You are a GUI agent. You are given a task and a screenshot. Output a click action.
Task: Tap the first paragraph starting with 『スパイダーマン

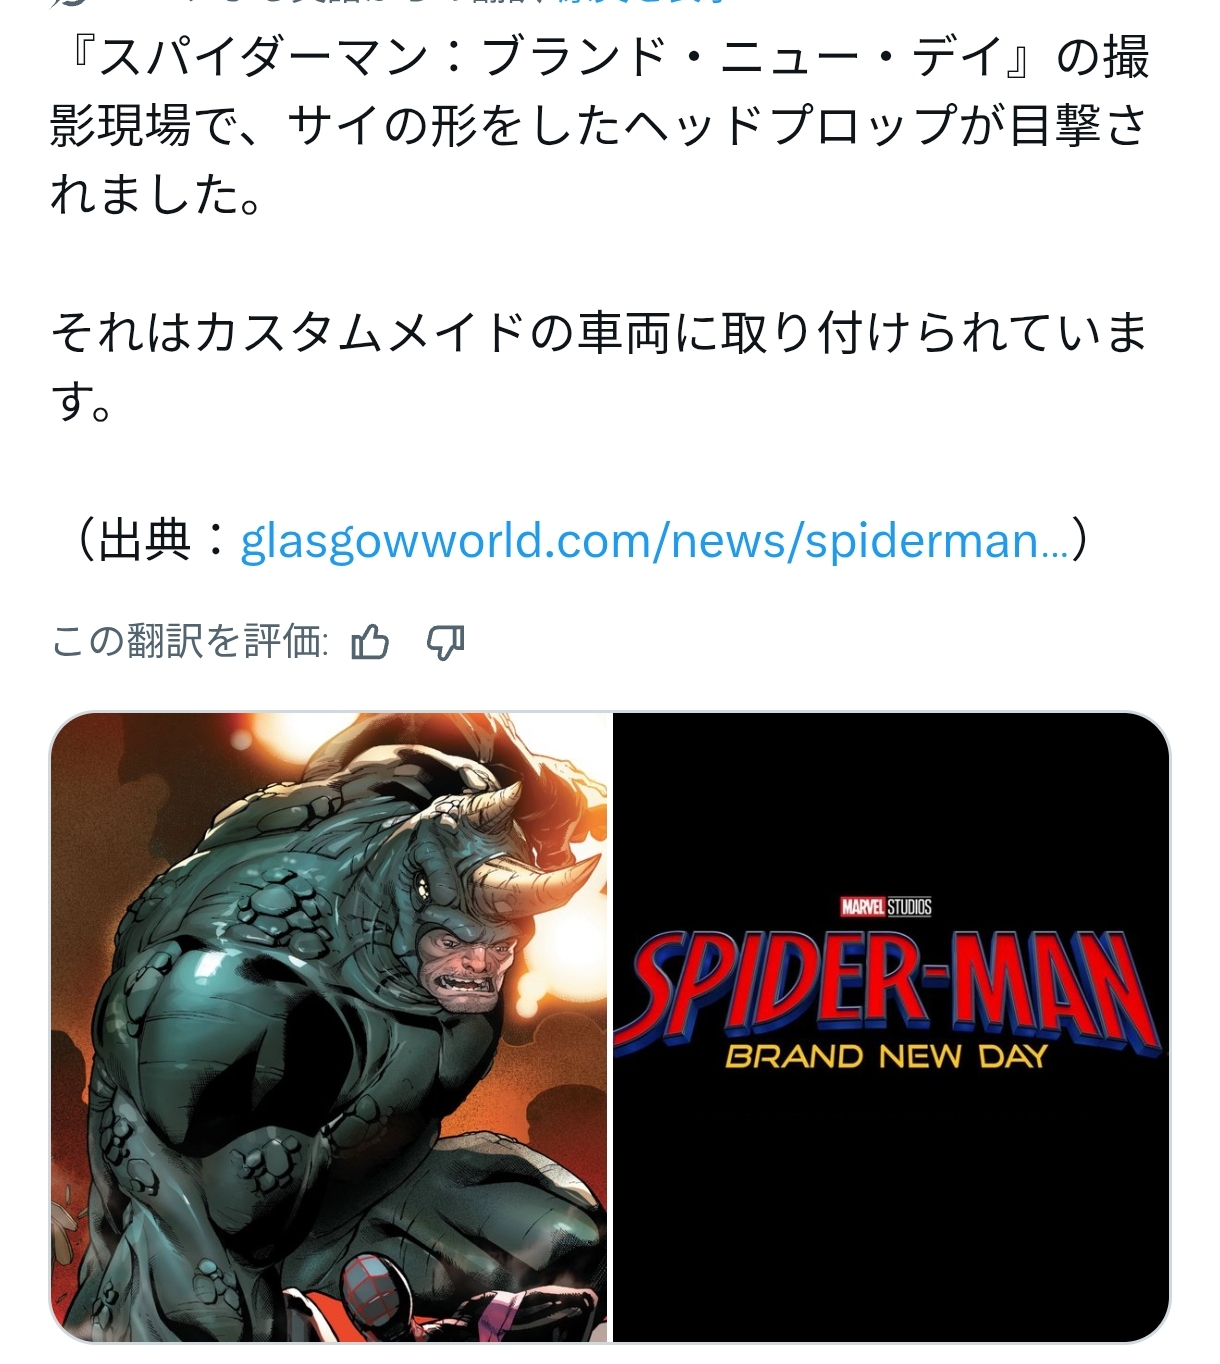[600, 125]
